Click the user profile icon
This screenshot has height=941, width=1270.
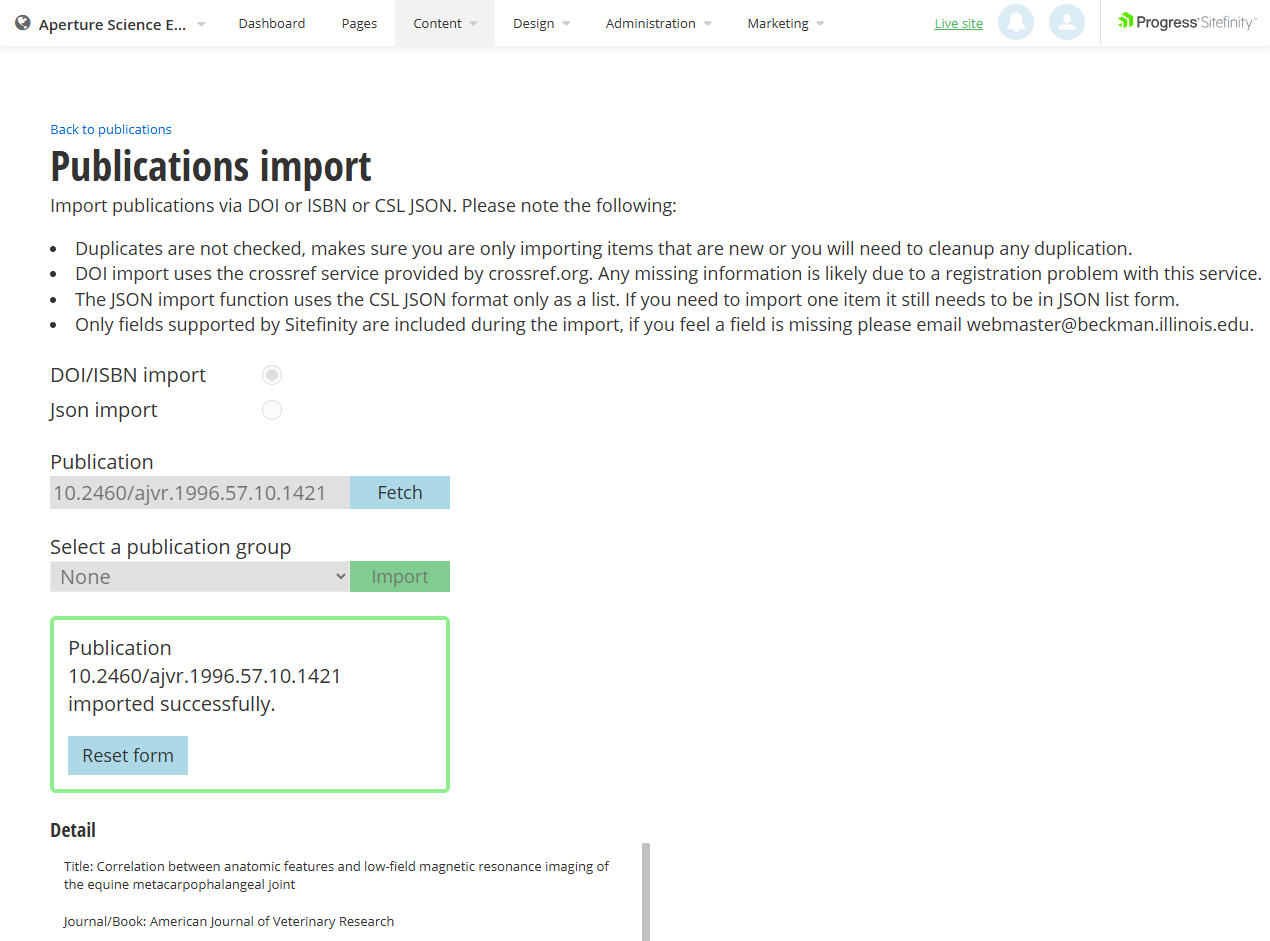coord(1066,22)
